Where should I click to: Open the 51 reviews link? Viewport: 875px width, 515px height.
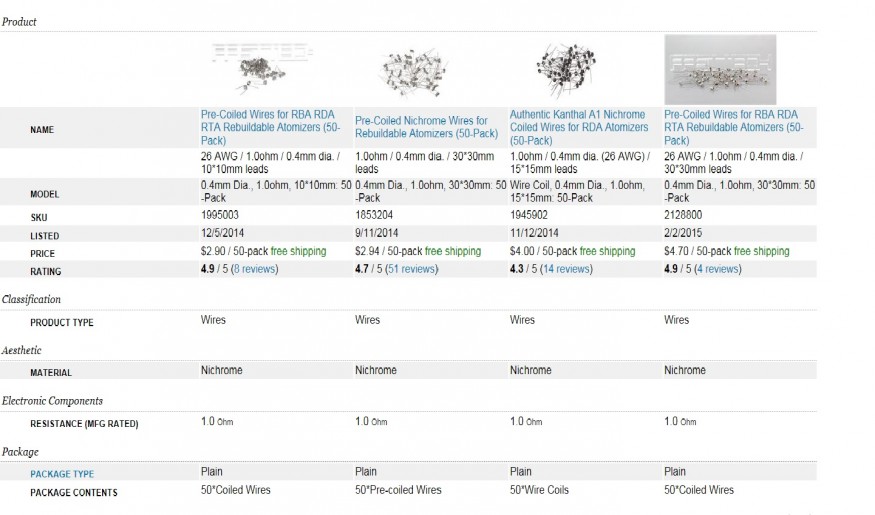tap(412, 269)
